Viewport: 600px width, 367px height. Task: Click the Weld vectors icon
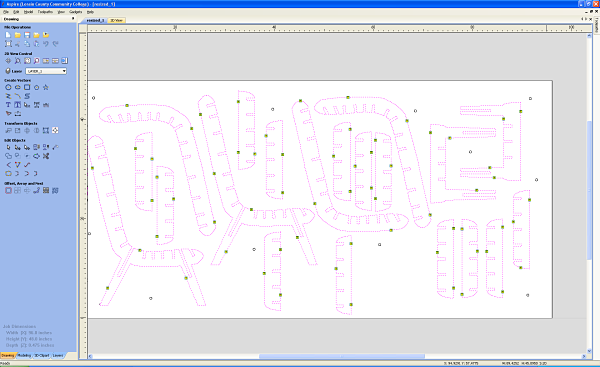pos(8,156)
